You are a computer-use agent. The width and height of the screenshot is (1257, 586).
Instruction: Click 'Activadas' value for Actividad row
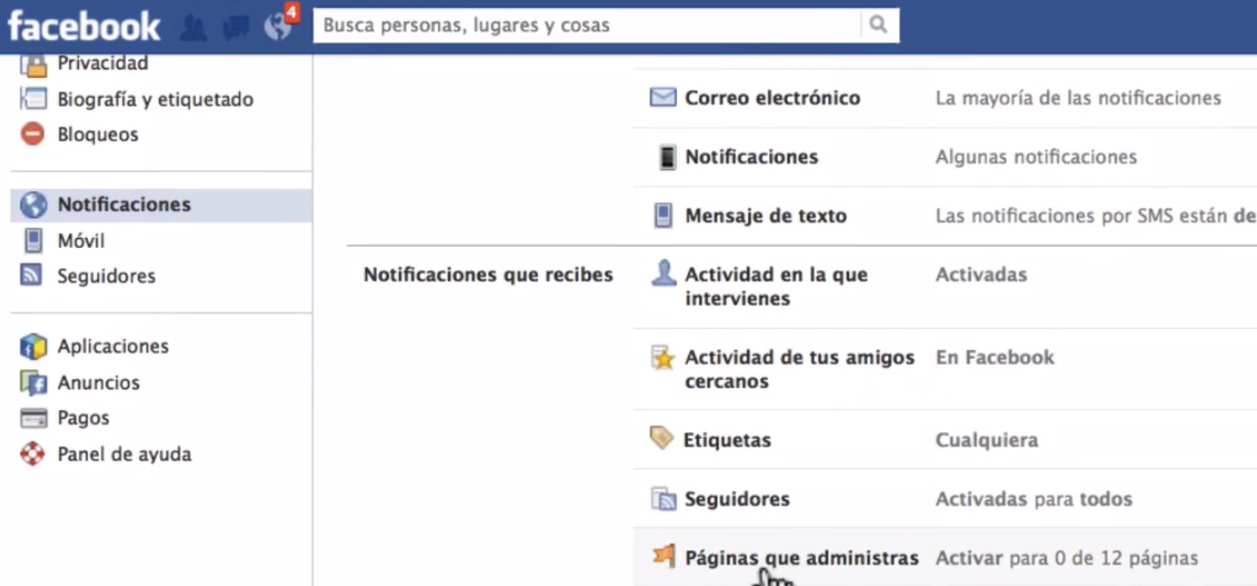(981, 275)
